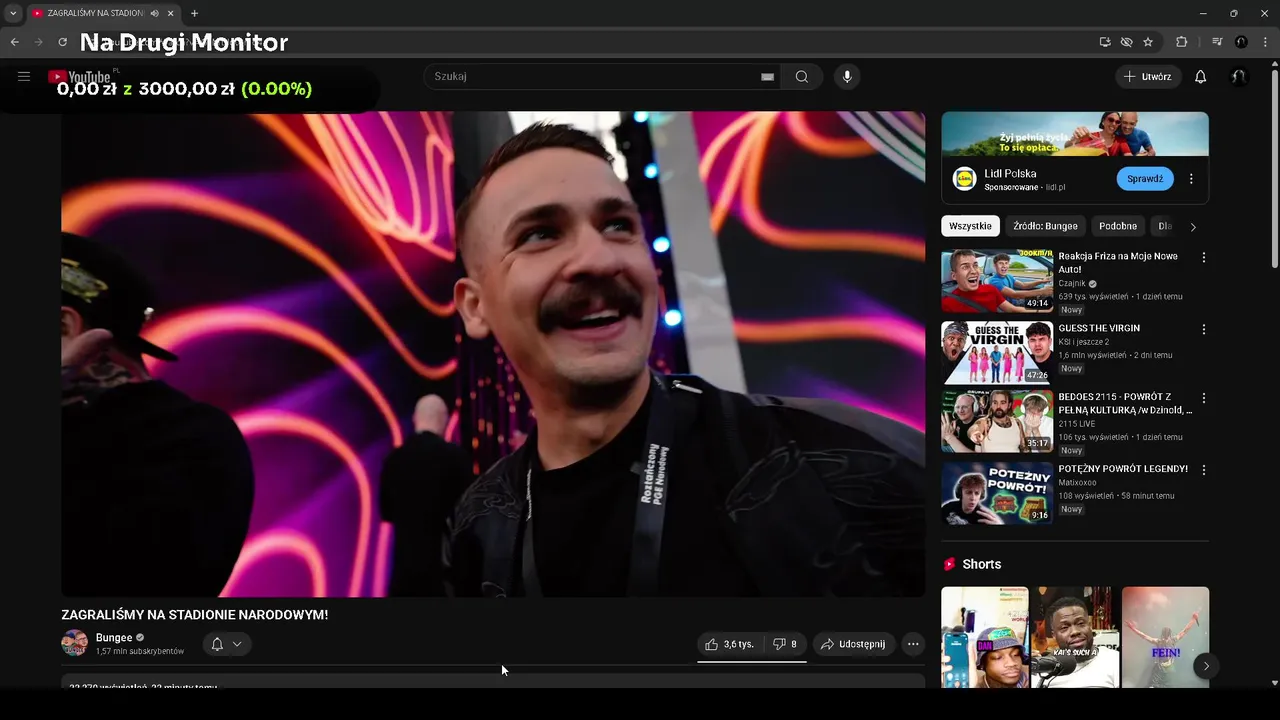Open the GUESS THE VIRGIN video thumbnail

(x=997, y=352)
